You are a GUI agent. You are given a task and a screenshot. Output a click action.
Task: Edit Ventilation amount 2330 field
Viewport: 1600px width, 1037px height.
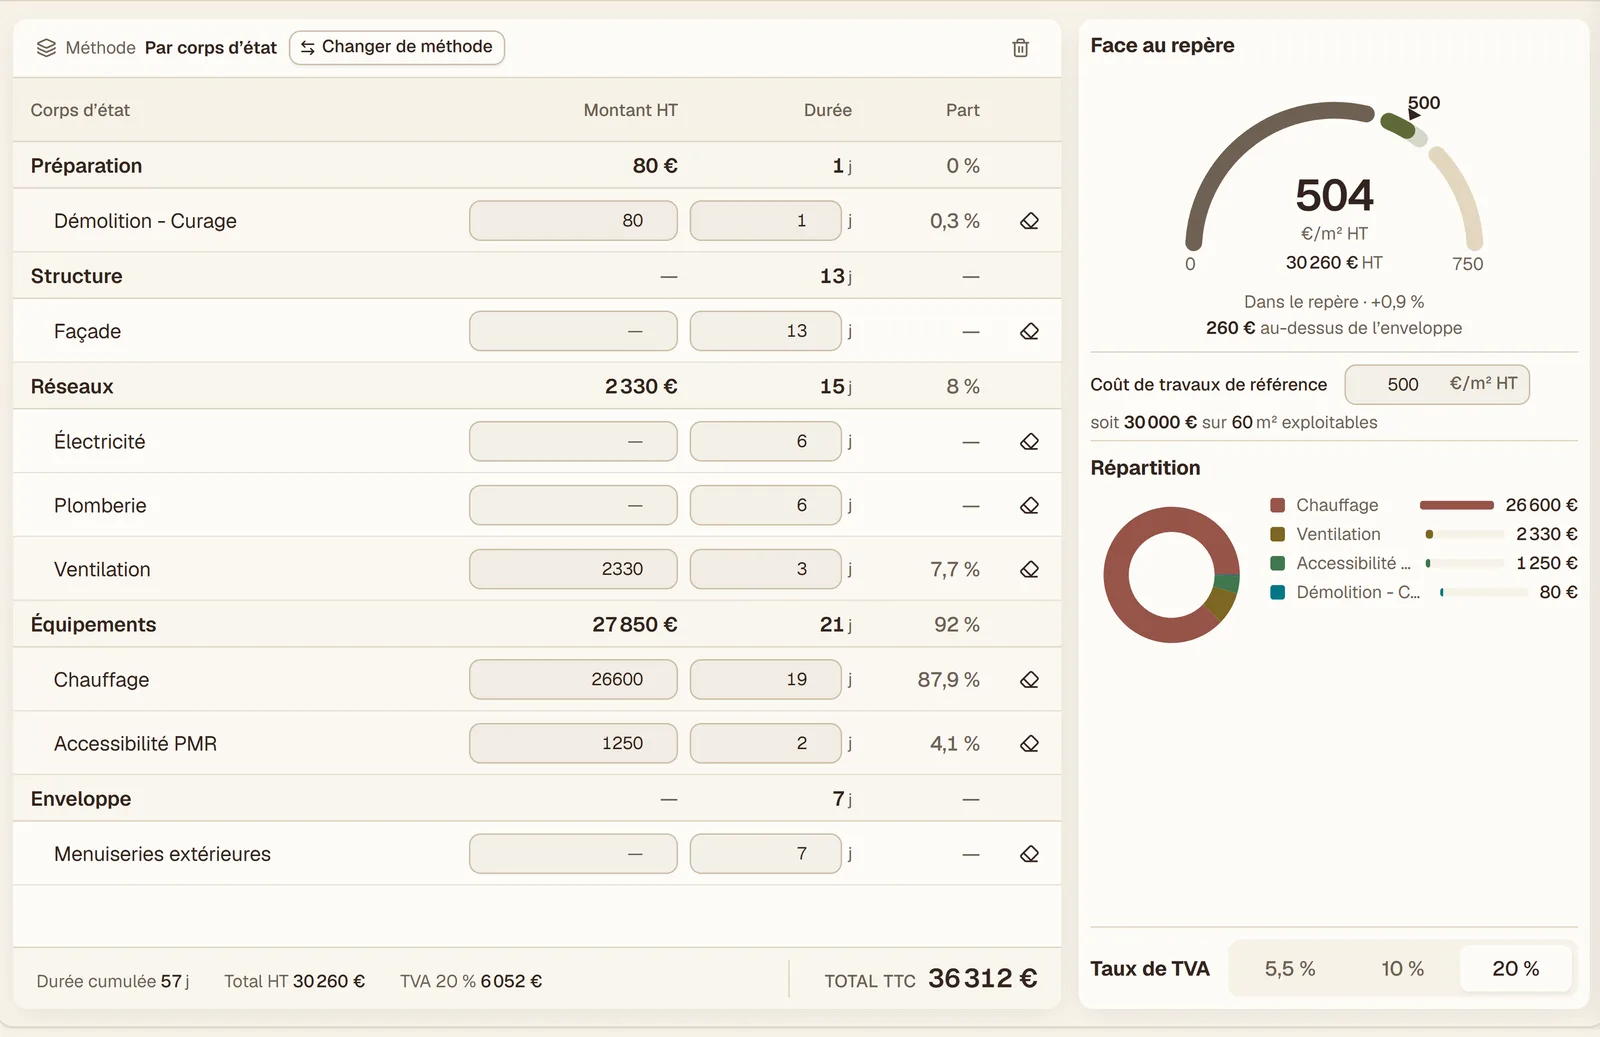[573, 569]
